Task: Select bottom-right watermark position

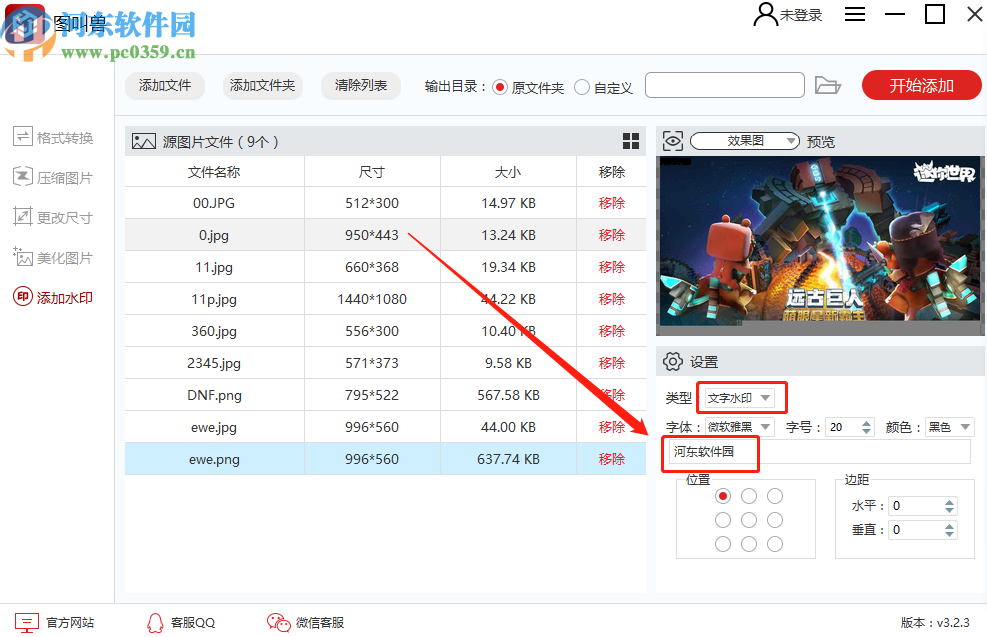Action: (775, 544)
